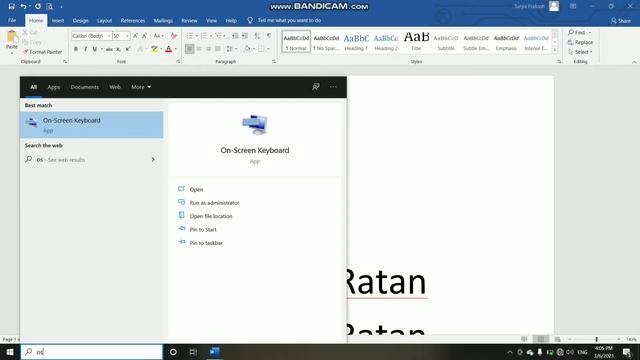This screenshot has width=640, height=360.
Task: Toggle center alignment button
Action: tap(199, 49)
